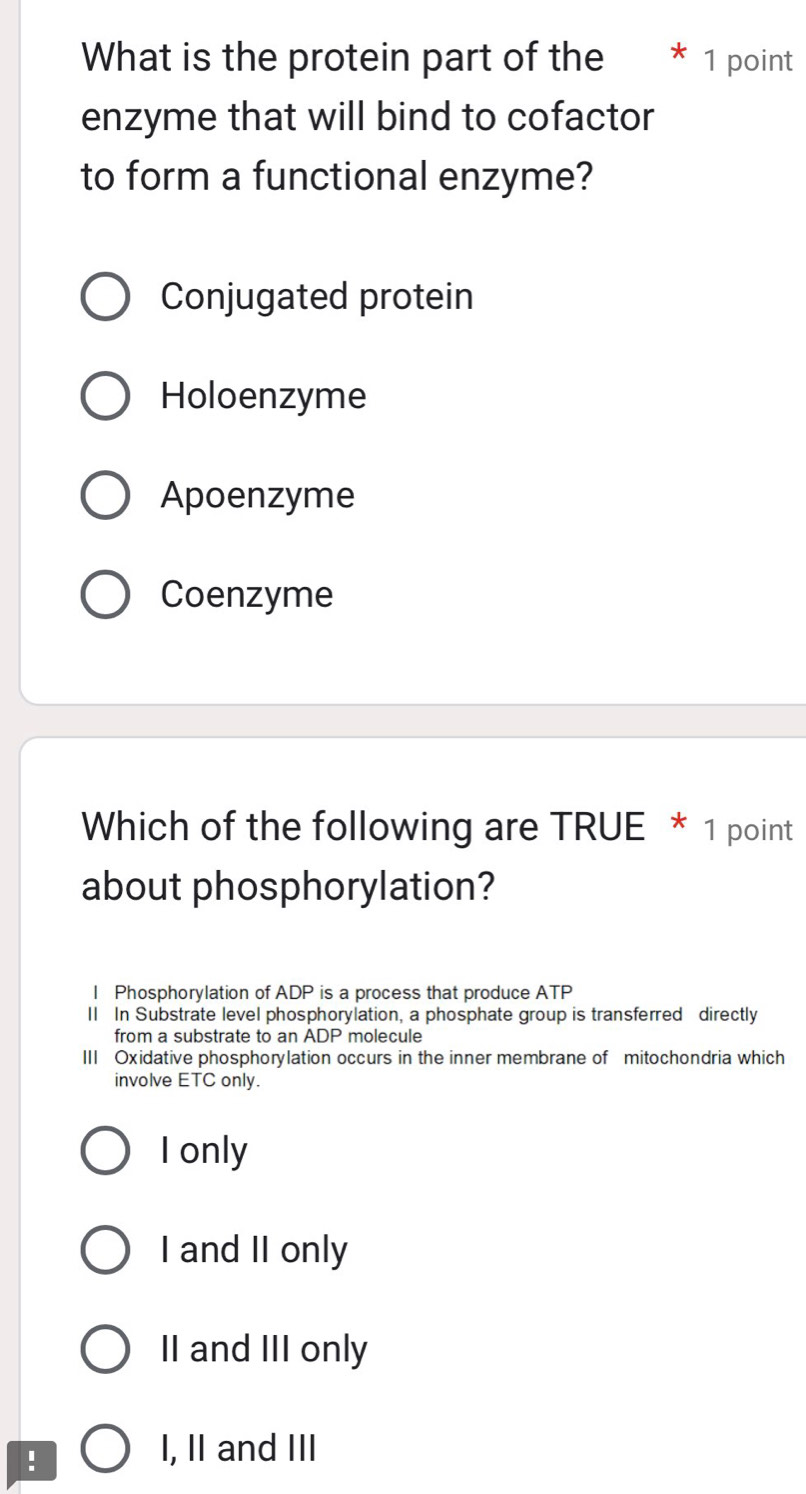
Task: Choose the I and II only option
Action: [x=104, y=1249]
